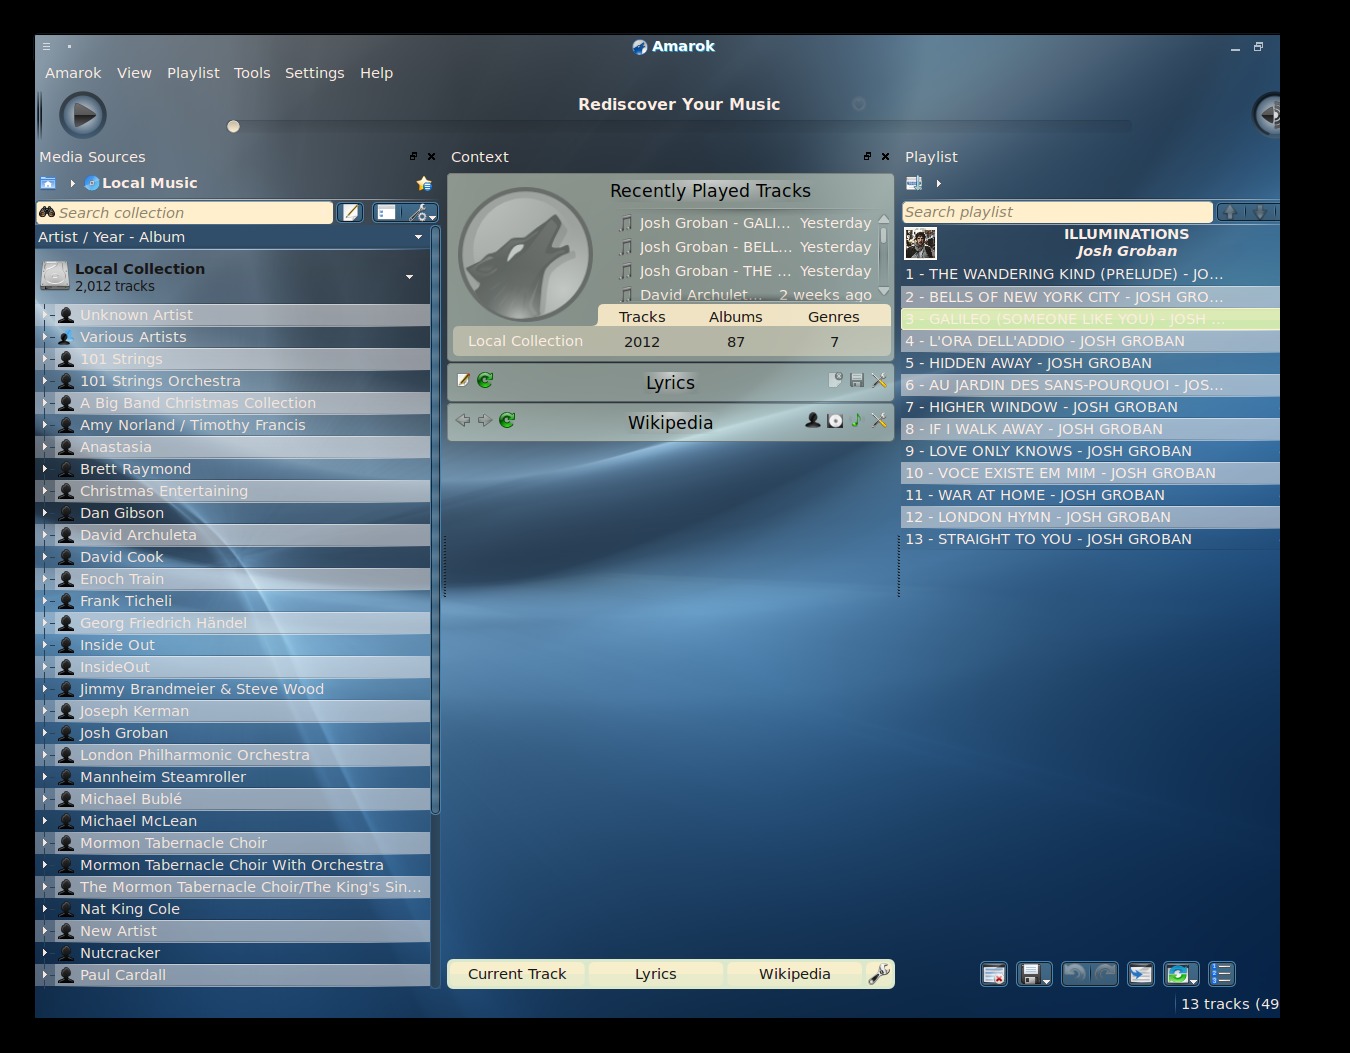Select track 13 Straight To You
Image resolution: width=1350 pixels, height=1053 pixels.
click(1090, 539)
